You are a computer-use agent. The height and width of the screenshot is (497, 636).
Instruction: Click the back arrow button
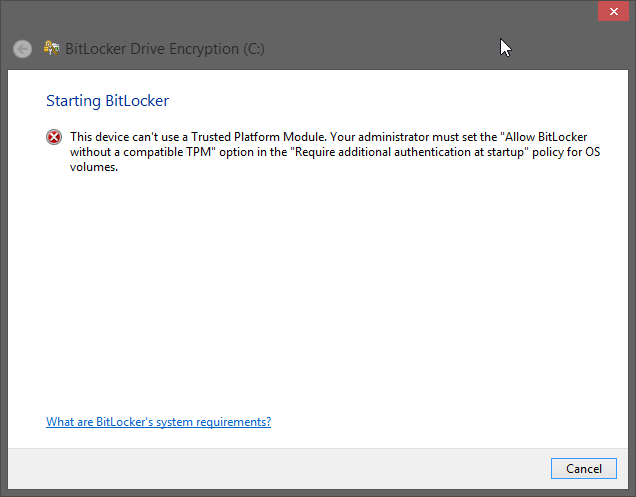tap(22, 49)
